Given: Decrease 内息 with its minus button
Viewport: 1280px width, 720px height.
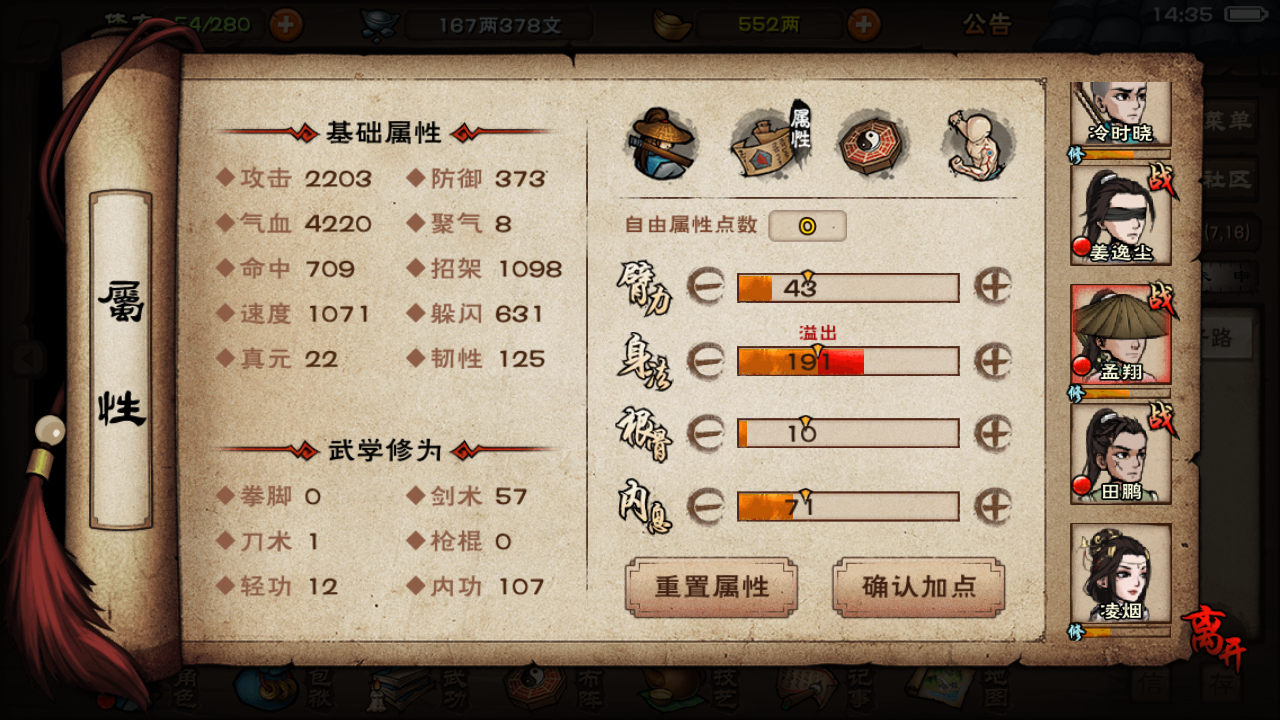Looking at the screenshot, I should 706,506.
